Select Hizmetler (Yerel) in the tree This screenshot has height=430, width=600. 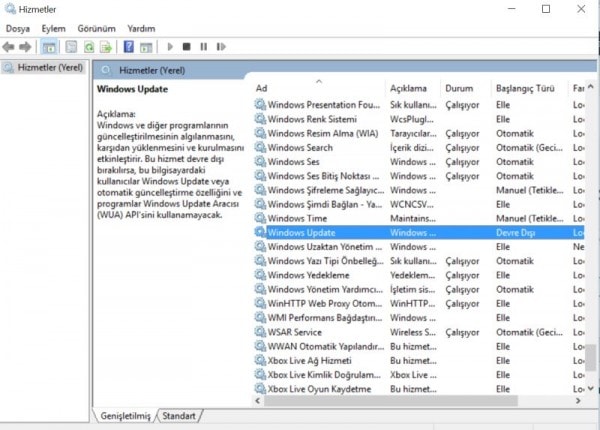(x=50, y=68)
